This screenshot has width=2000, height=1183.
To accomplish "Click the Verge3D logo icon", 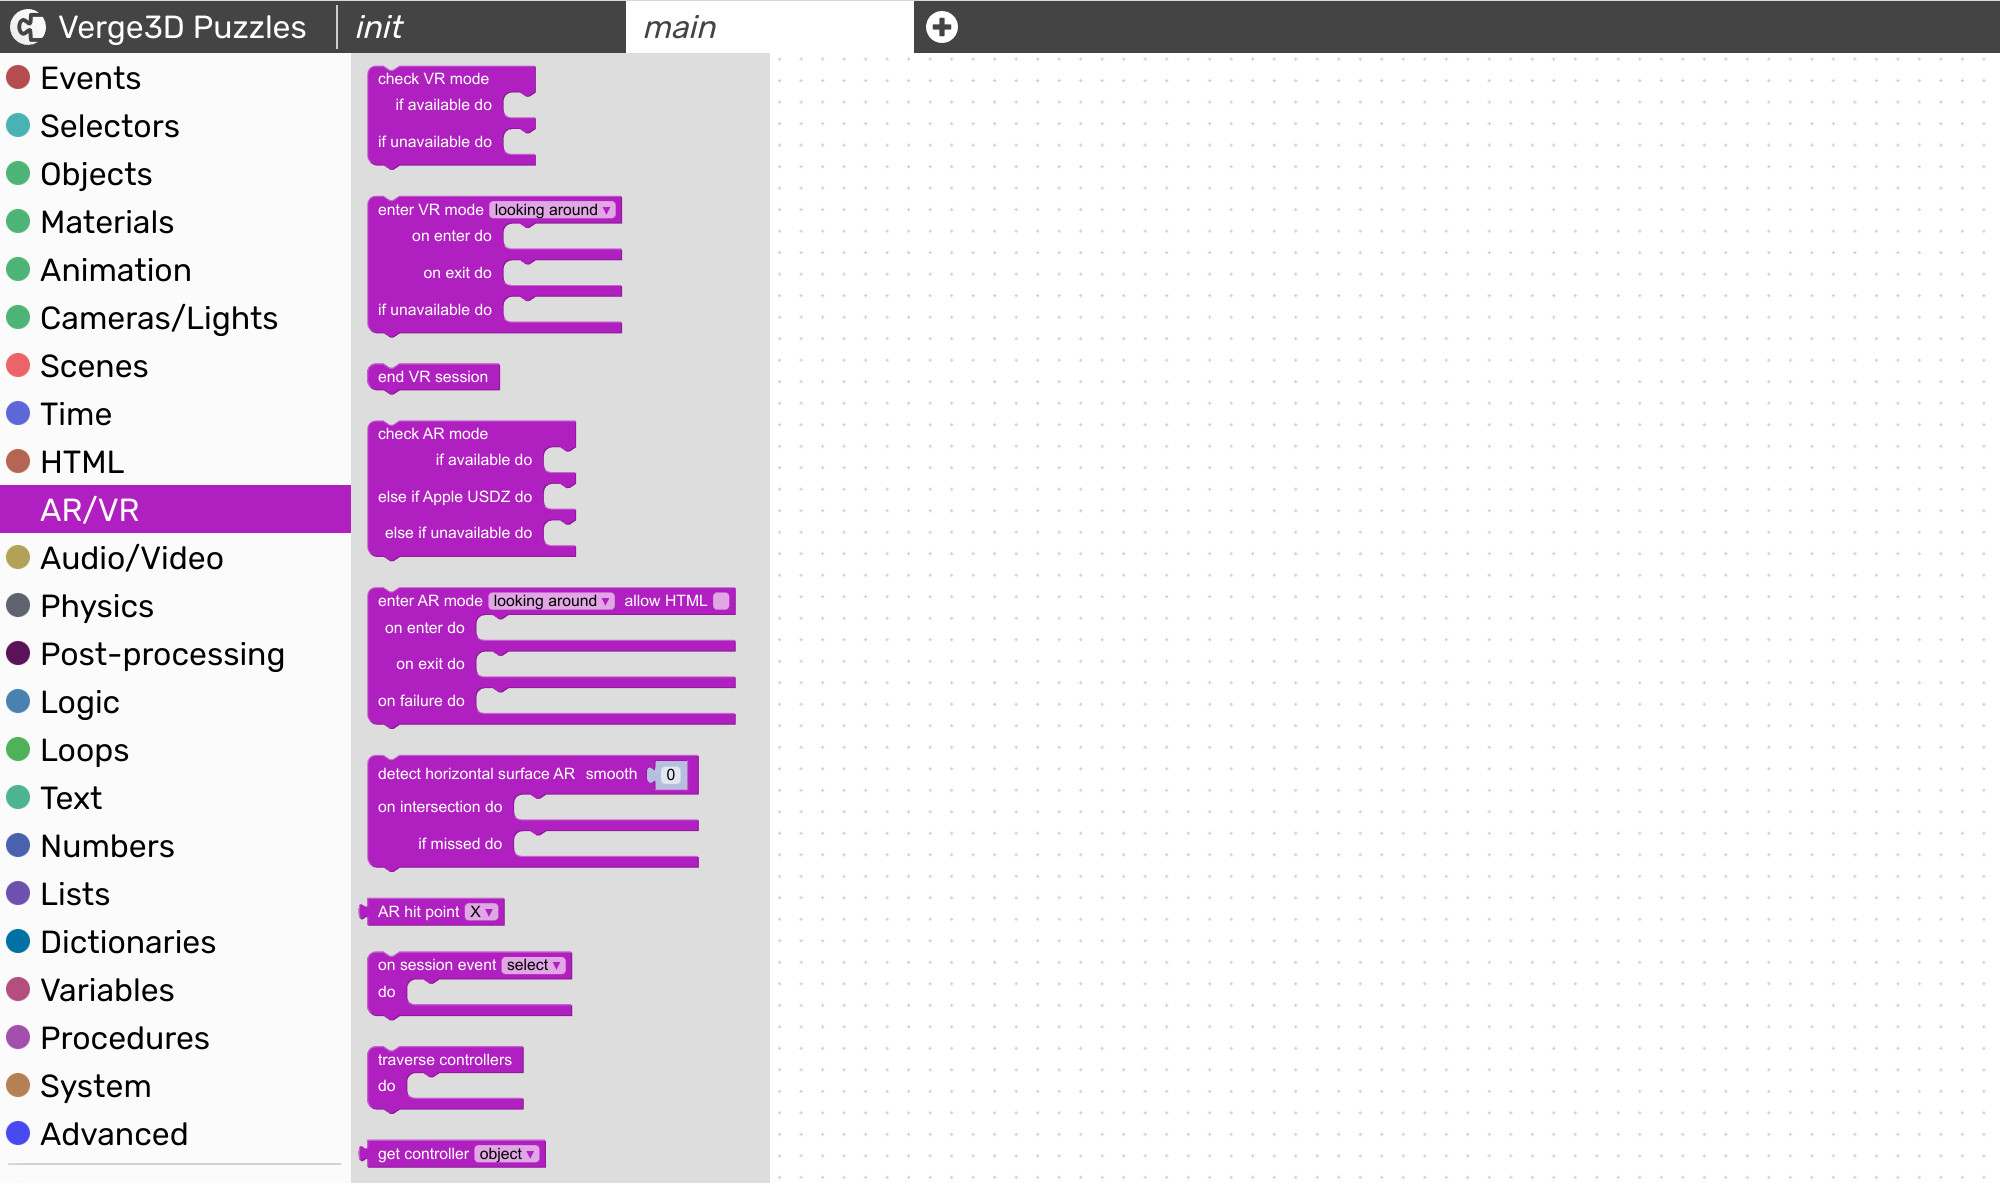I will (x=28, y=27).
